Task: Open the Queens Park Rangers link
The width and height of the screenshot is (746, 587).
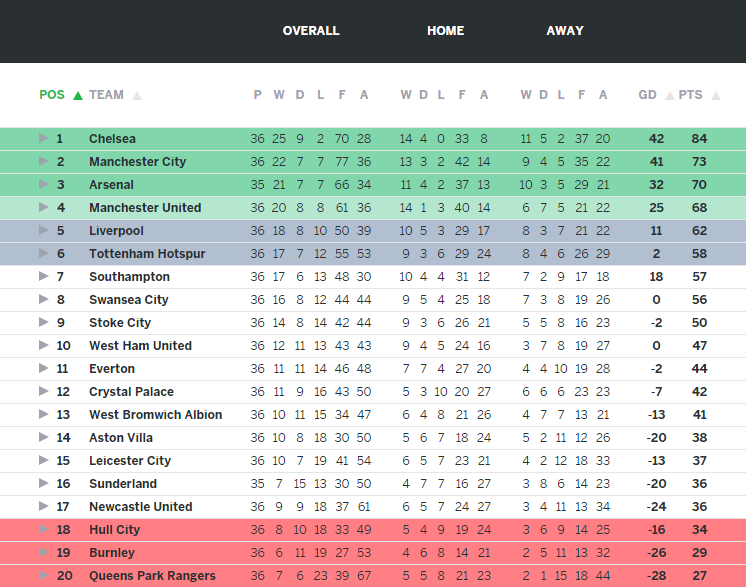Action: (x=152, y=576)
